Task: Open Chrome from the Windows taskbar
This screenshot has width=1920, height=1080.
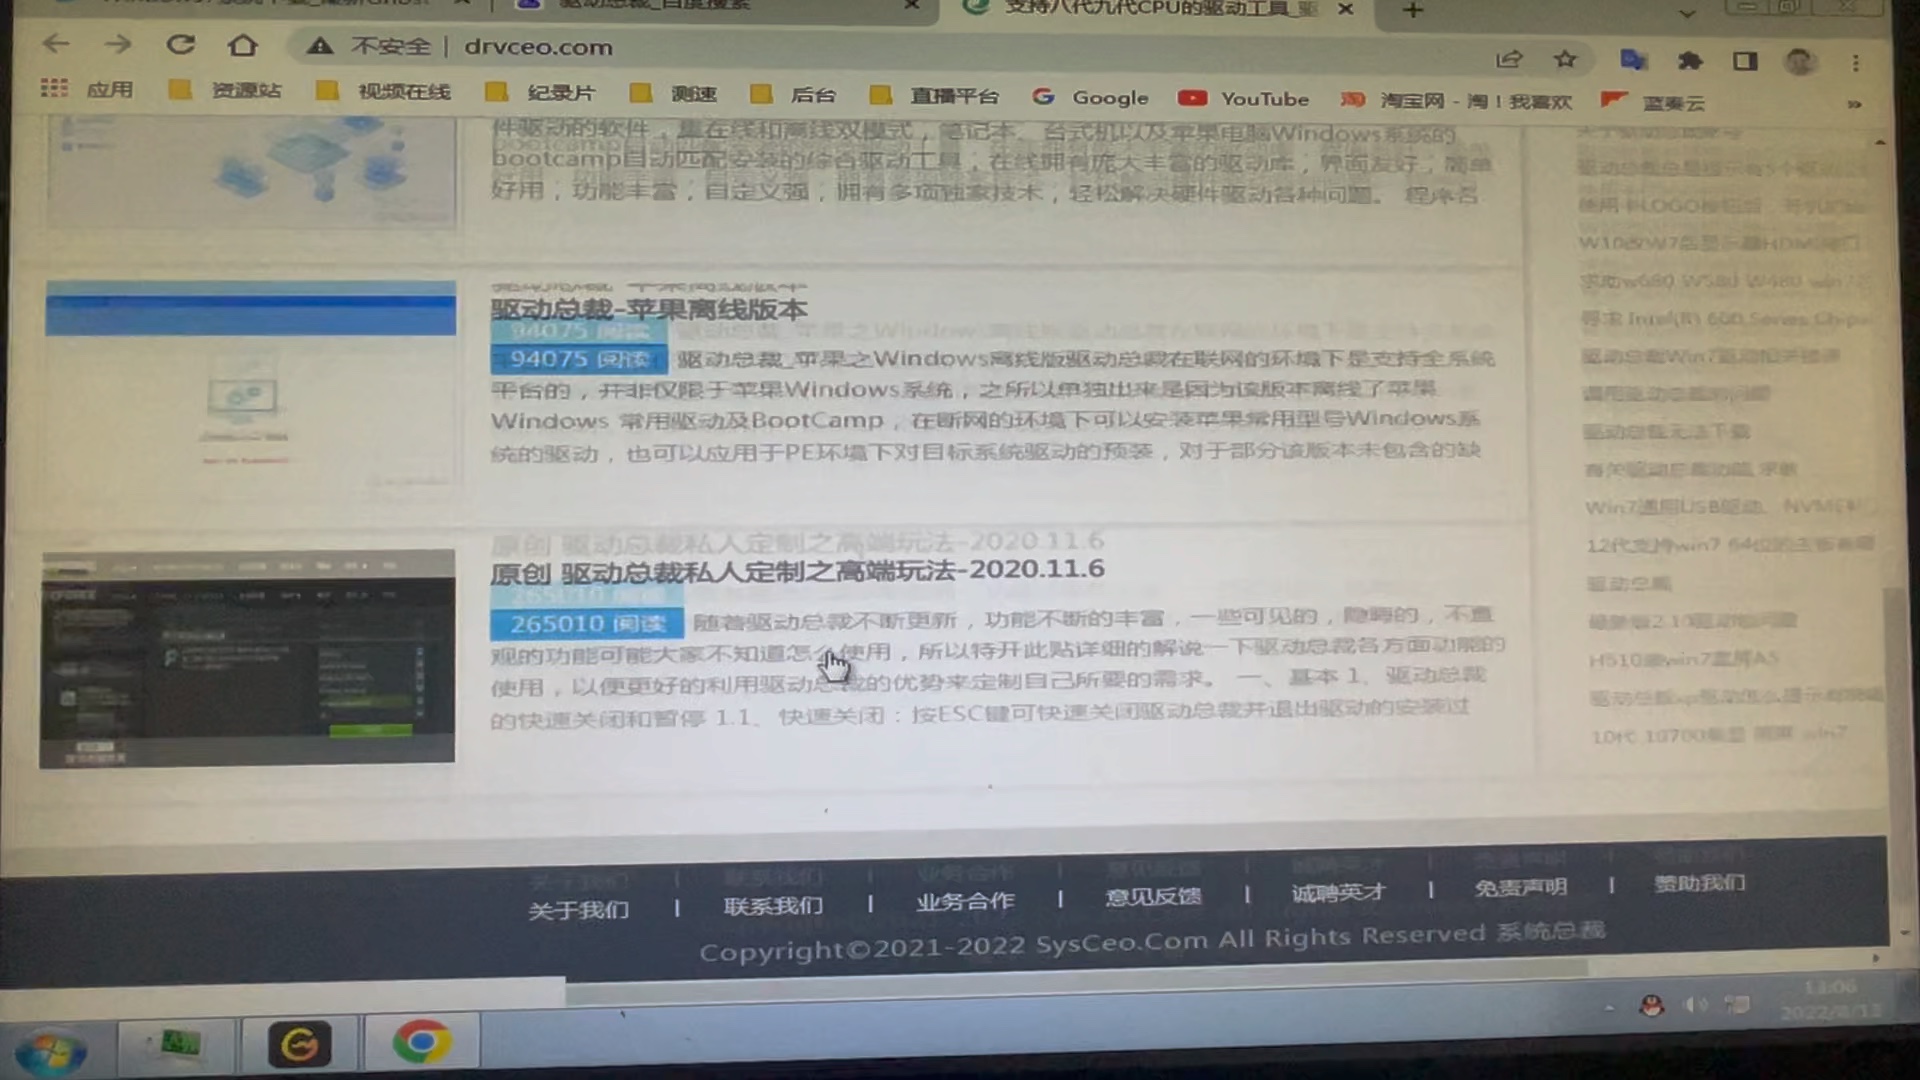Action: coord(421,1043)
